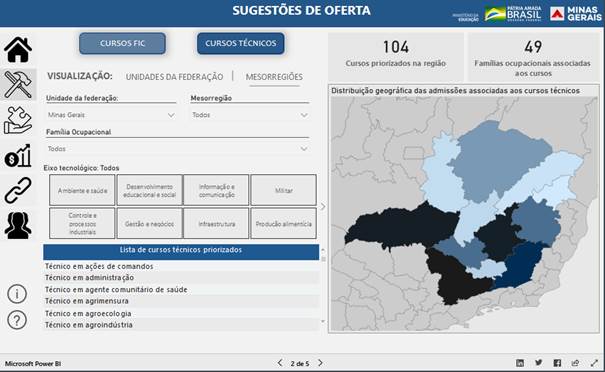Image resolution: width=605 pixels, height=372 pixels.
Task: Open the chain link icon page
Action: pyautogui.click(x=18, y=190)
